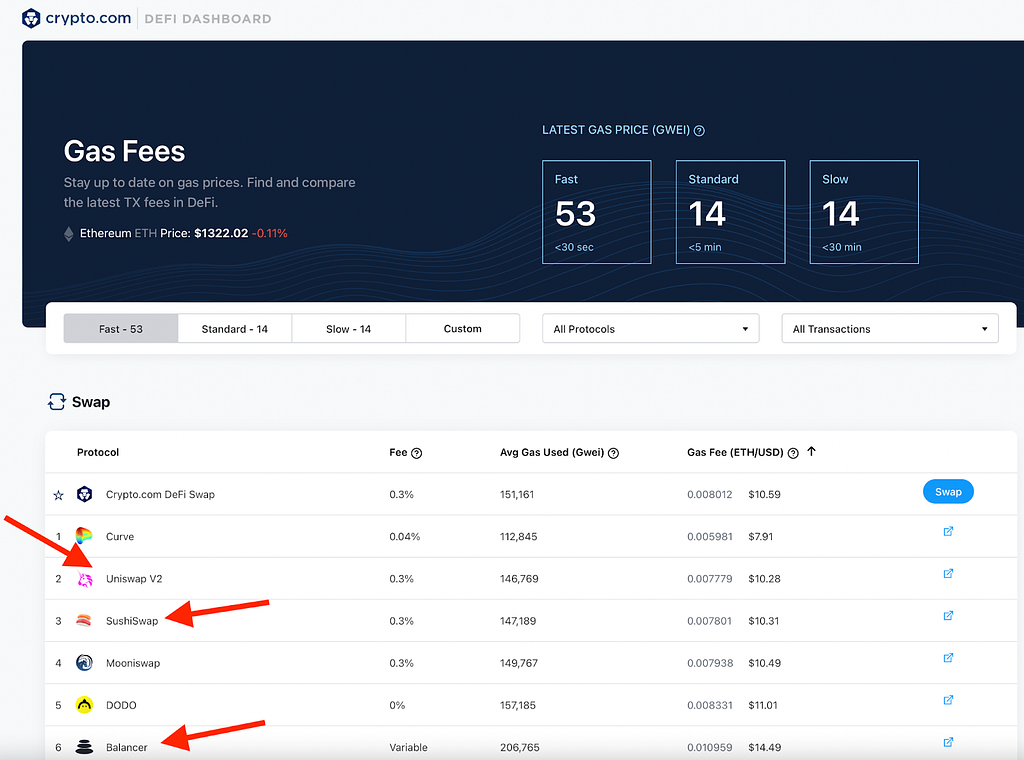Viewport: 1024px width, 760px height.
Task: Select the Standard - 14 speed option
Action: [234, 328]
